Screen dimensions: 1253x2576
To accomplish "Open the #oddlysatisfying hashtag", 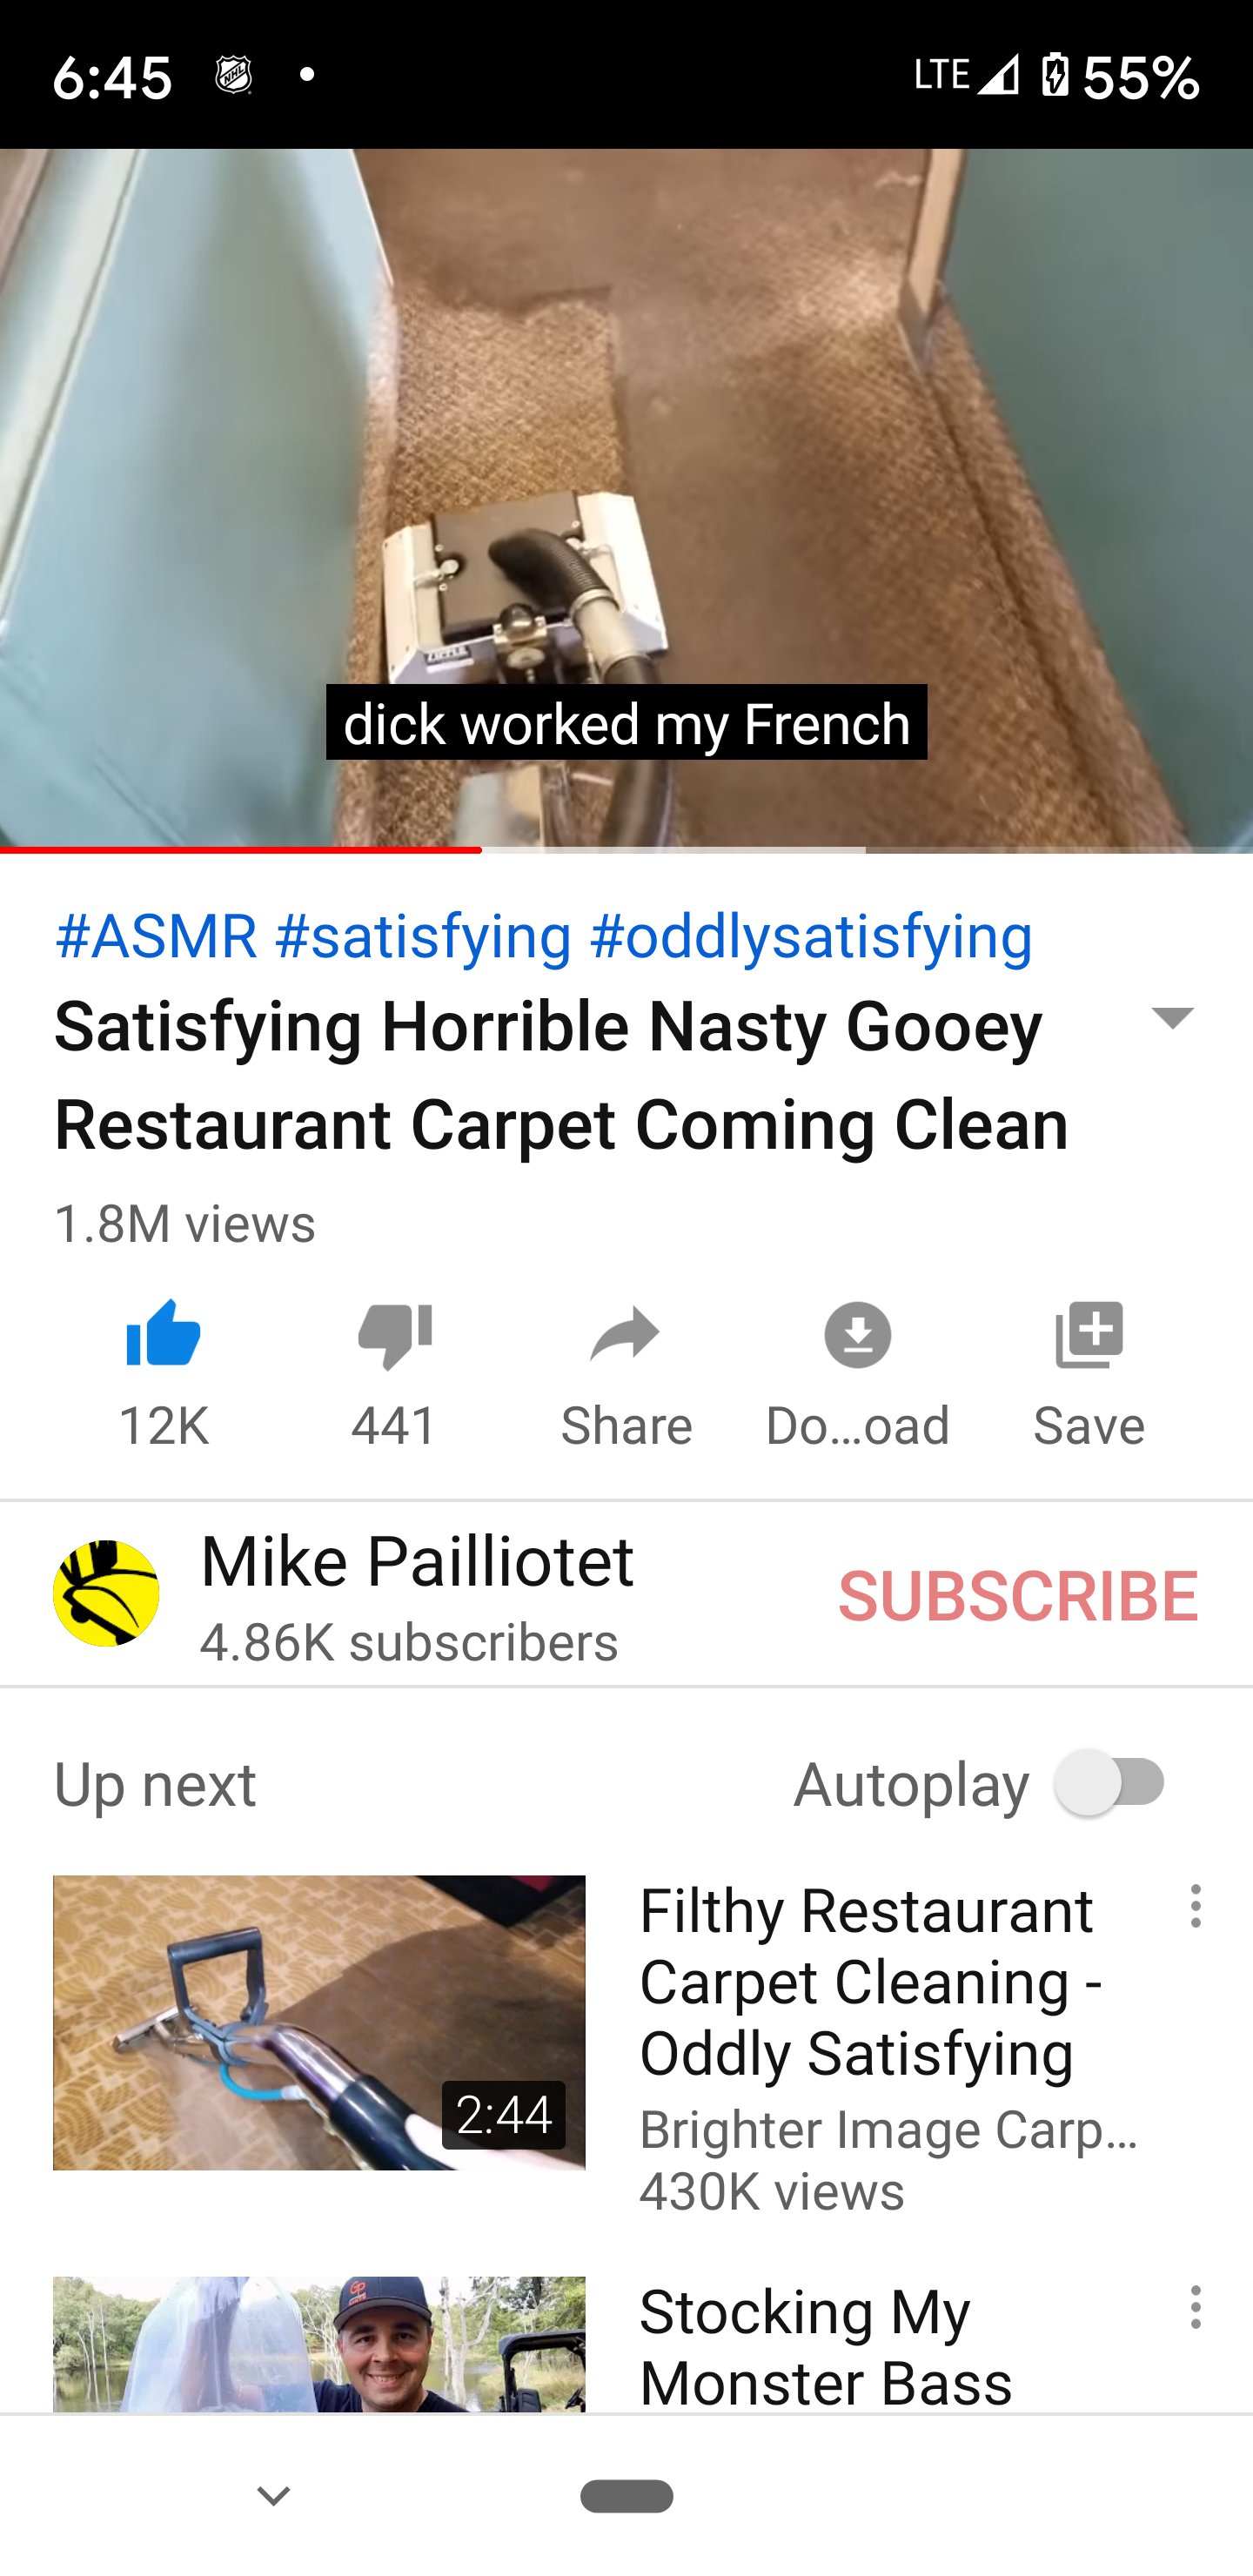I will 811,936.
